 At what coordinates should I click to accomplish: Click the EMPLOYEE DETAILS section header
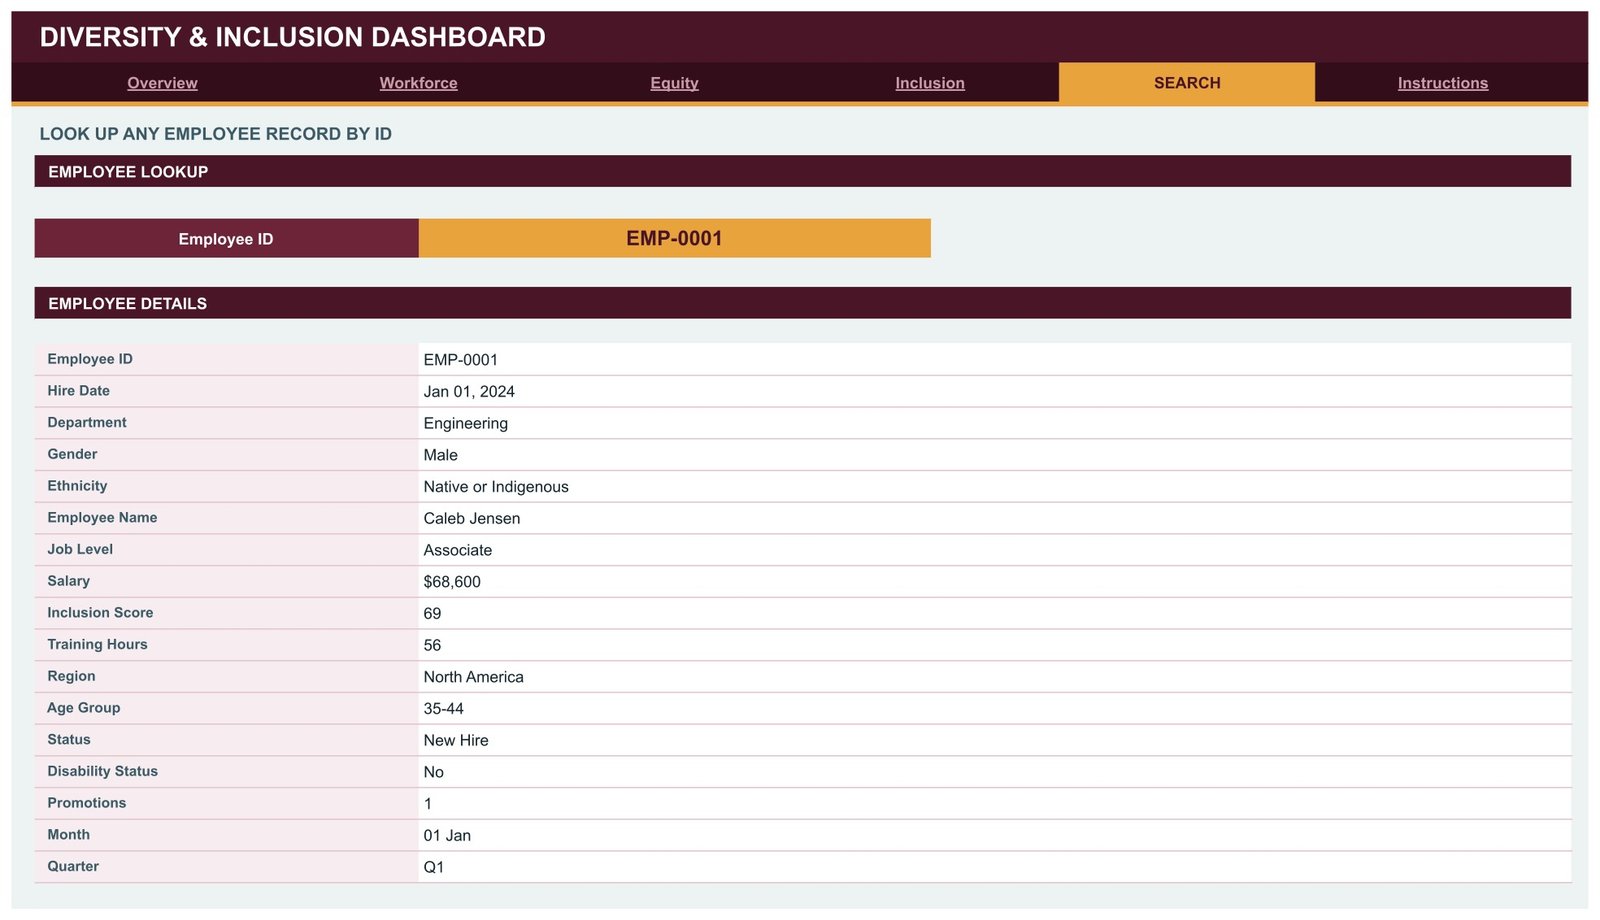803,303
